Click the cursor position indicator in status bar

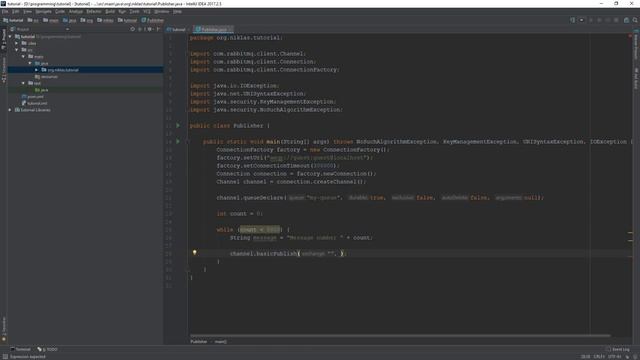point(585,357)
